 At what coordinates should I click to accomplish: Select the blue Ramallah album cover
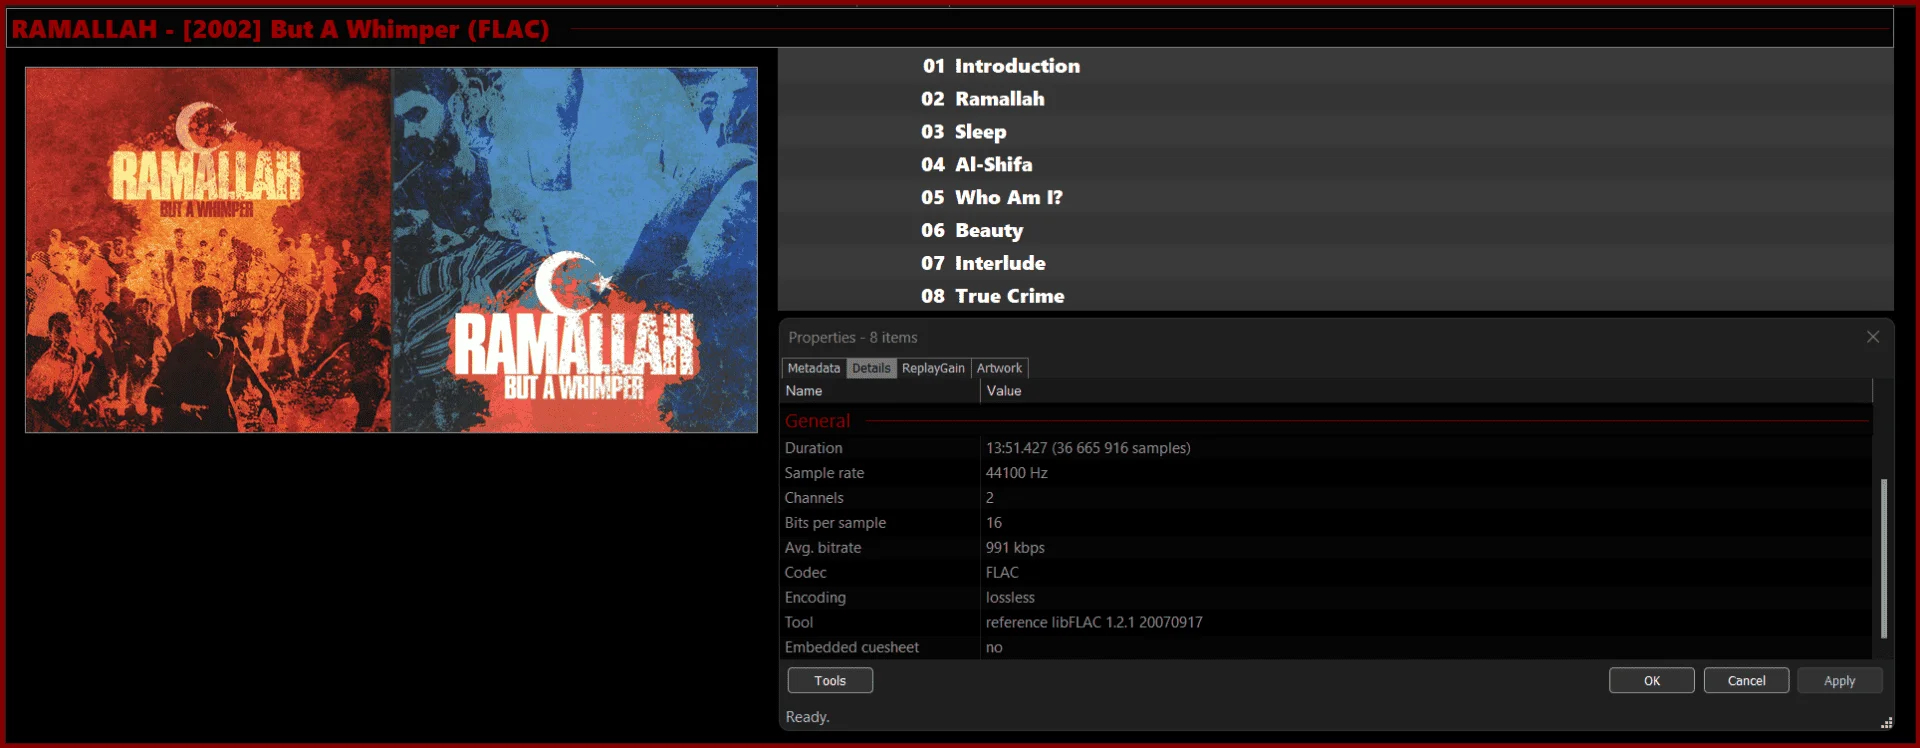(x=575, y=250)
